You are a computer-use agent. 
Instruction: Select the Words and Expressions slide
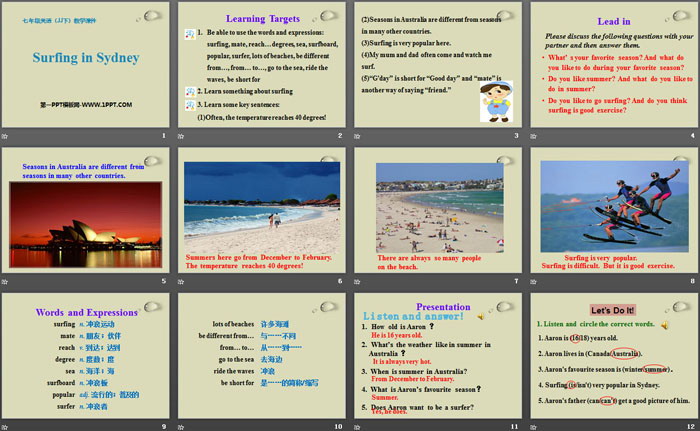pyautogui.click(x=86, y=359)
